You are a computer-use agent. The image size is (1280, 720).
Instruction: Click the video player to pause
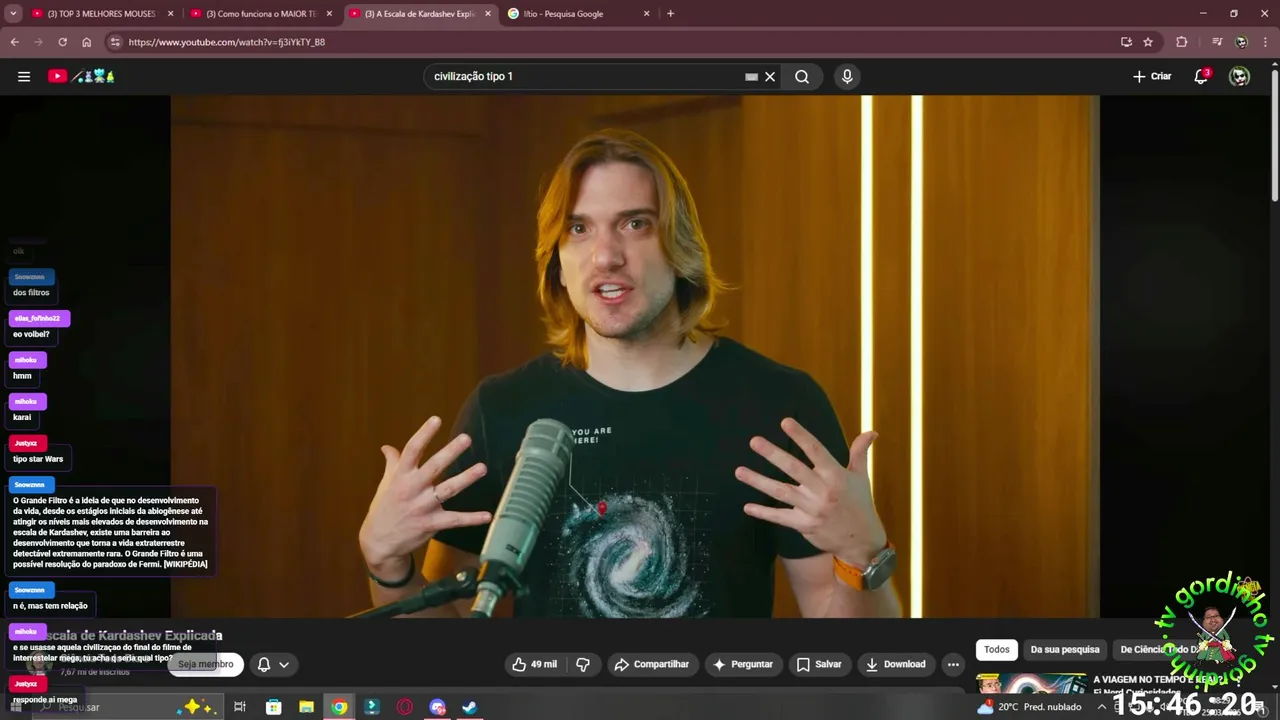[x=634, y=356]
